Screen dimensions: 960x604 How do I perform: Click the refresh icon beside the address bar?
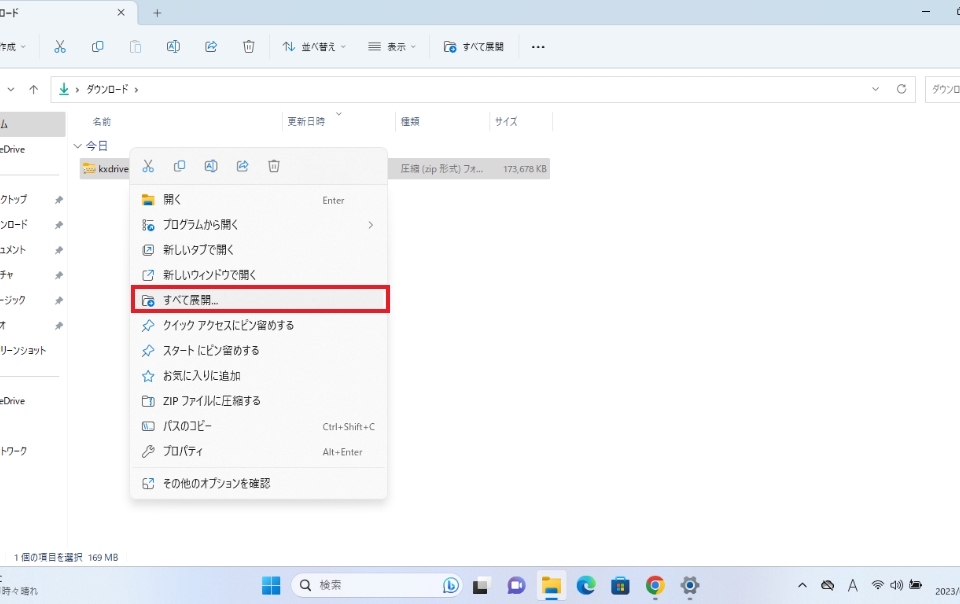[901, 89]
